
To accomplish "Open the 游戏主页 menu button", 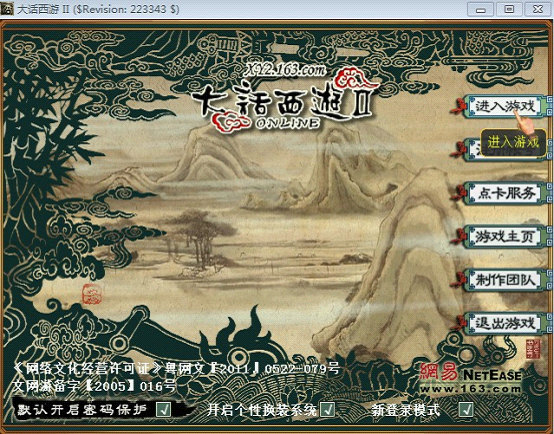I will coord(505,237).
